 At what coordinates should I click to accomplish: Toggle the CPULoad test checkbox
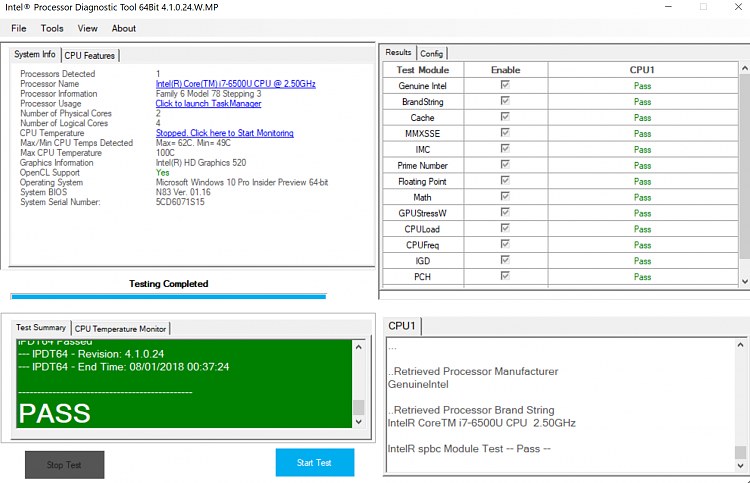pos(505,228)
